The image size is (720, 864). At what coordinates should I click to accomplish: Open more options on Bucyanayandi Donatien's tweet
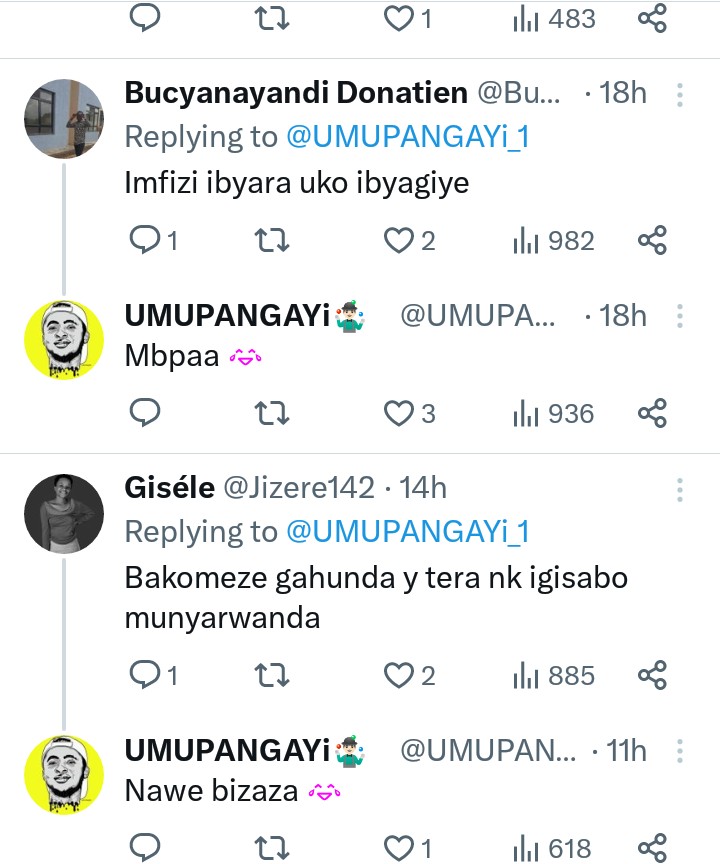point(680,94)
